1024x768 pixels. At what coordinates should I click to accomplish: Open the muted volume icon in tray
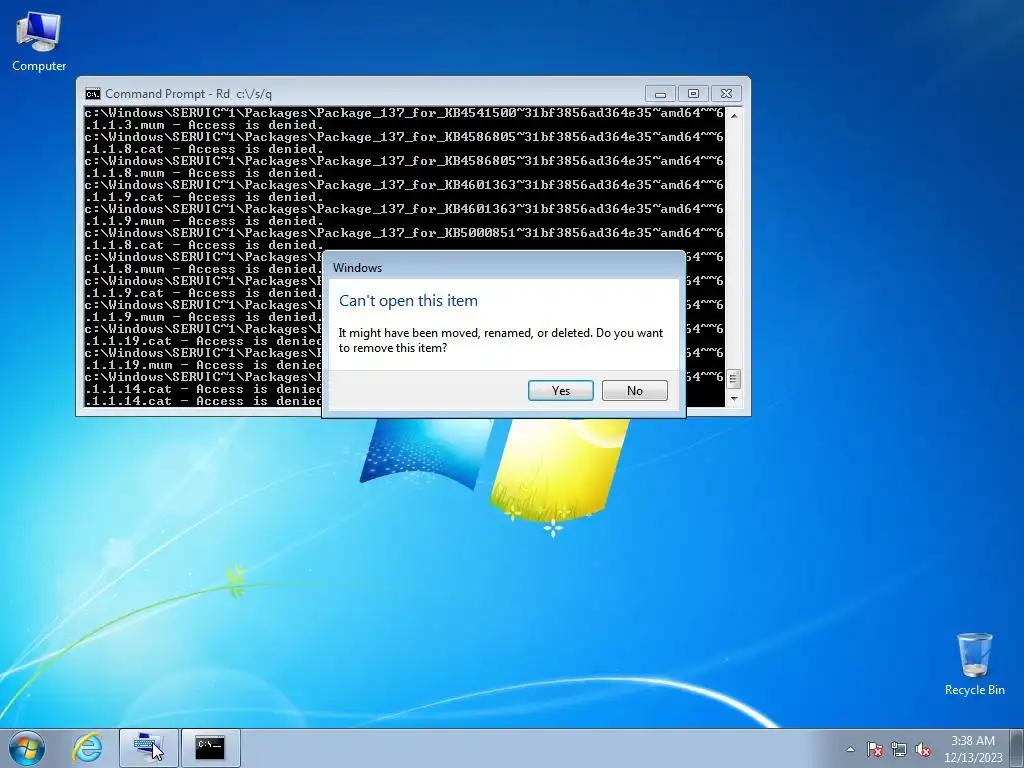[923, 749]
